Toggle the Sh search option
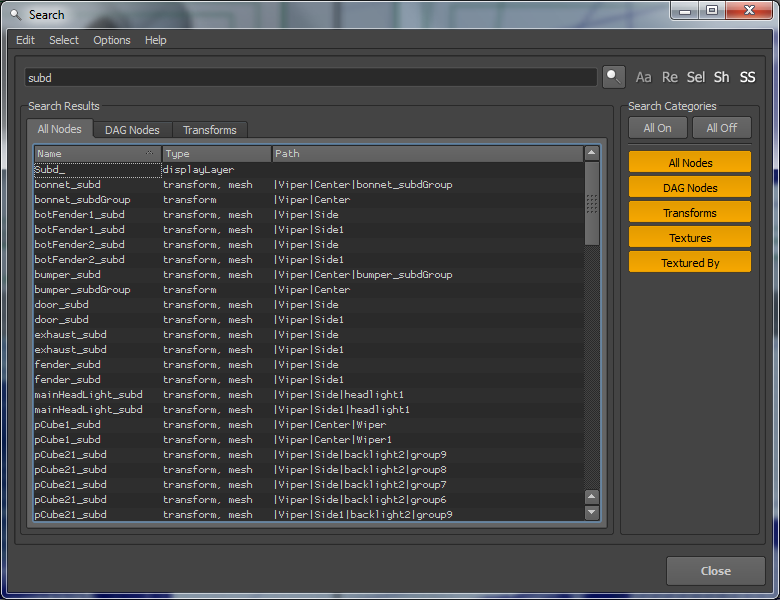This screenshot has height=600, width=780. pyautogui.click(x=721, y=77)
